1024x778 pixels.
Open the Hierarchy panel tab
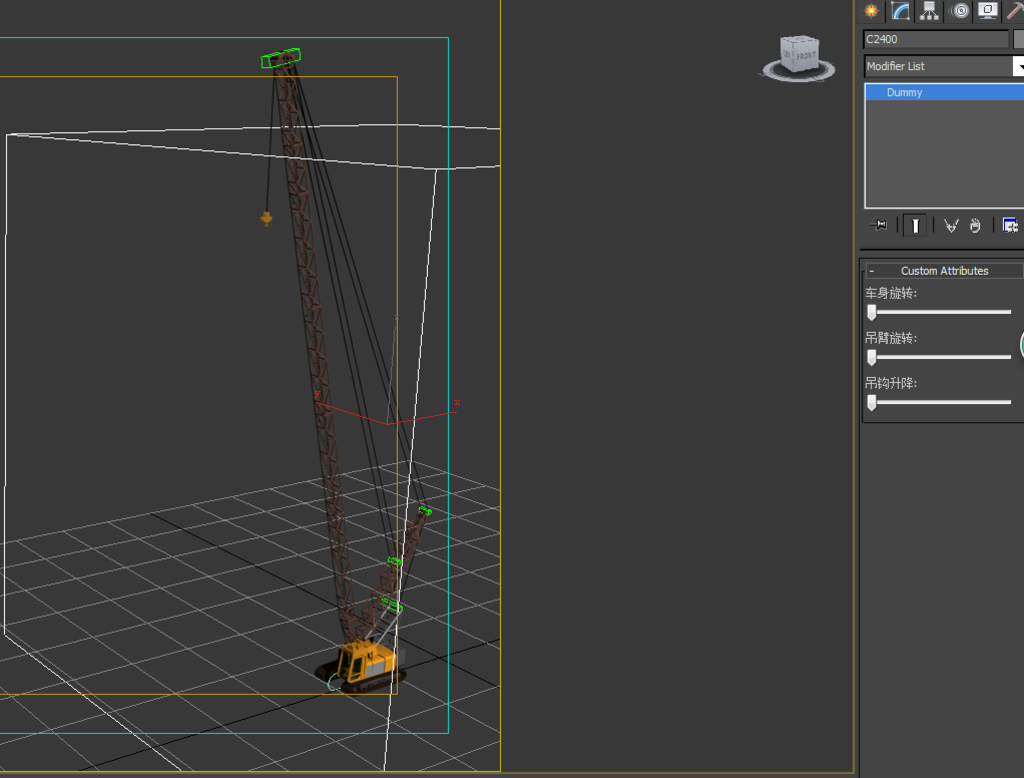pyautogui.click(x=930, y=11)
